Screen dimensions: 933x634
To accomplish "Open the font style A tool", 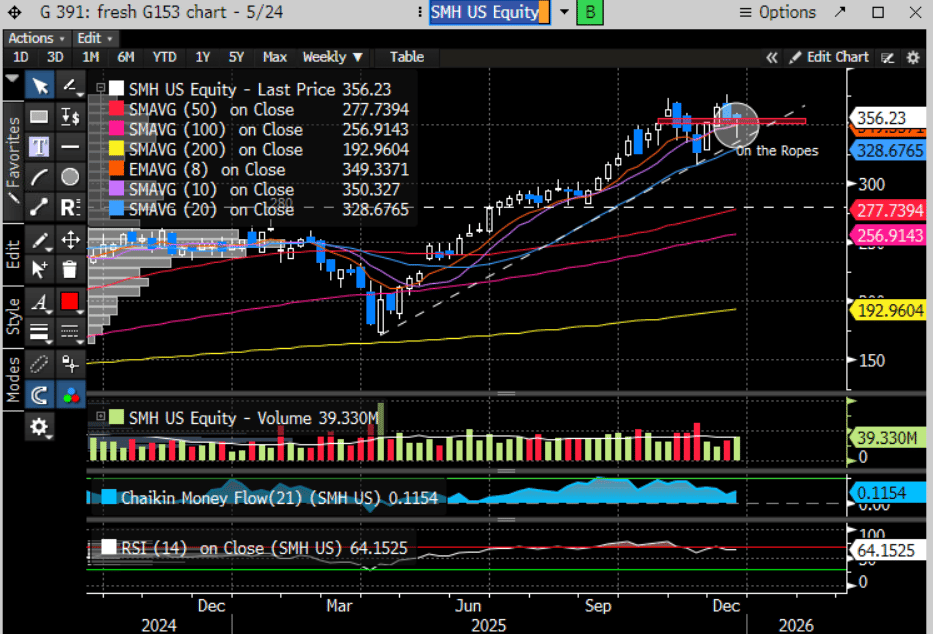I will [40, 302].
